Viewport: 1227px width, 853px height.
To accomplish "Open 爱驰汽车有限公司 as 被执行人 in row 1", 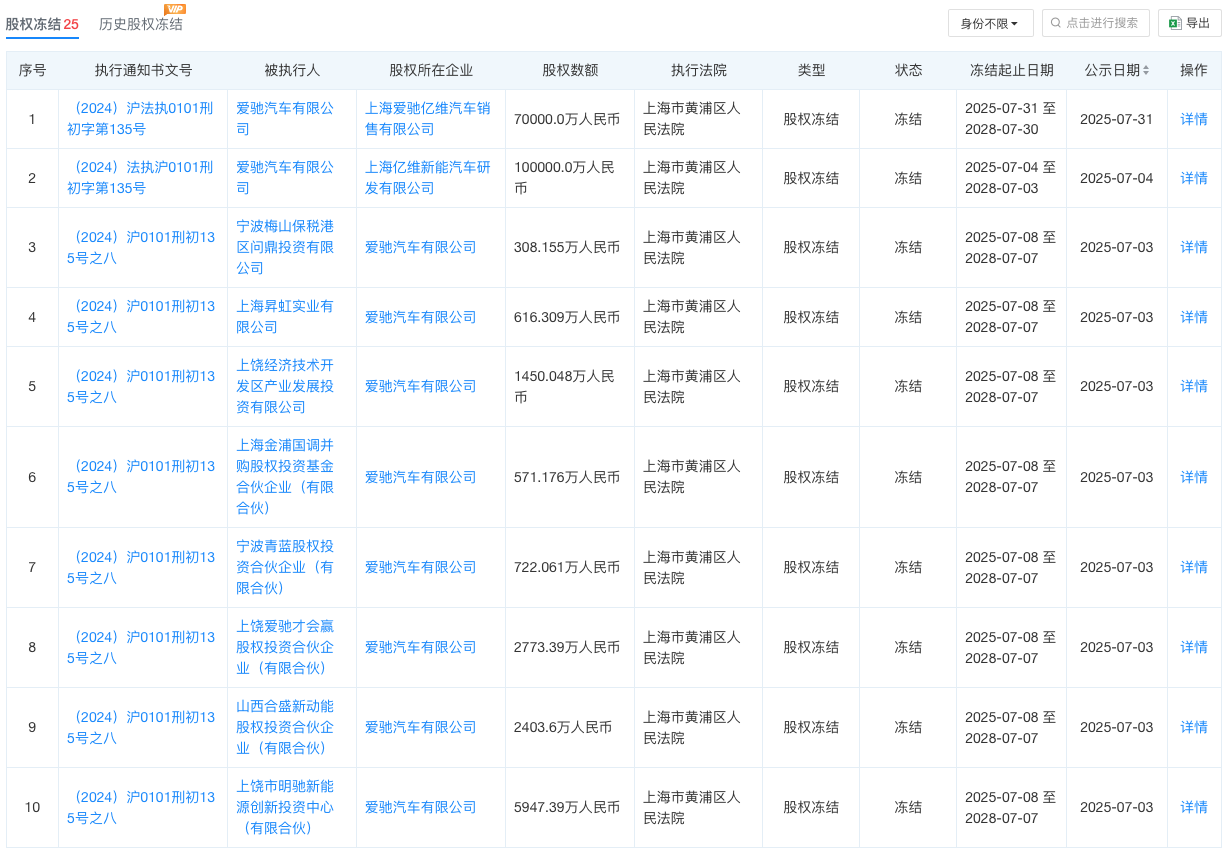I will click(x=285, y=119).
